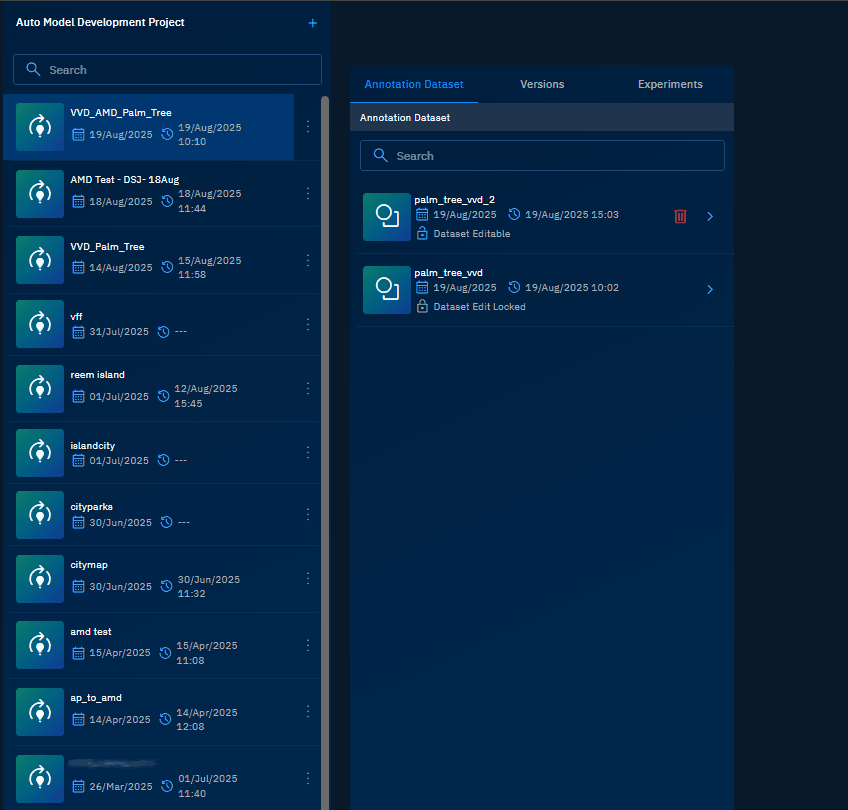
Task: Expand the palm_tree_vvd_2 dataset chevron
Action: tap(710, 216)
